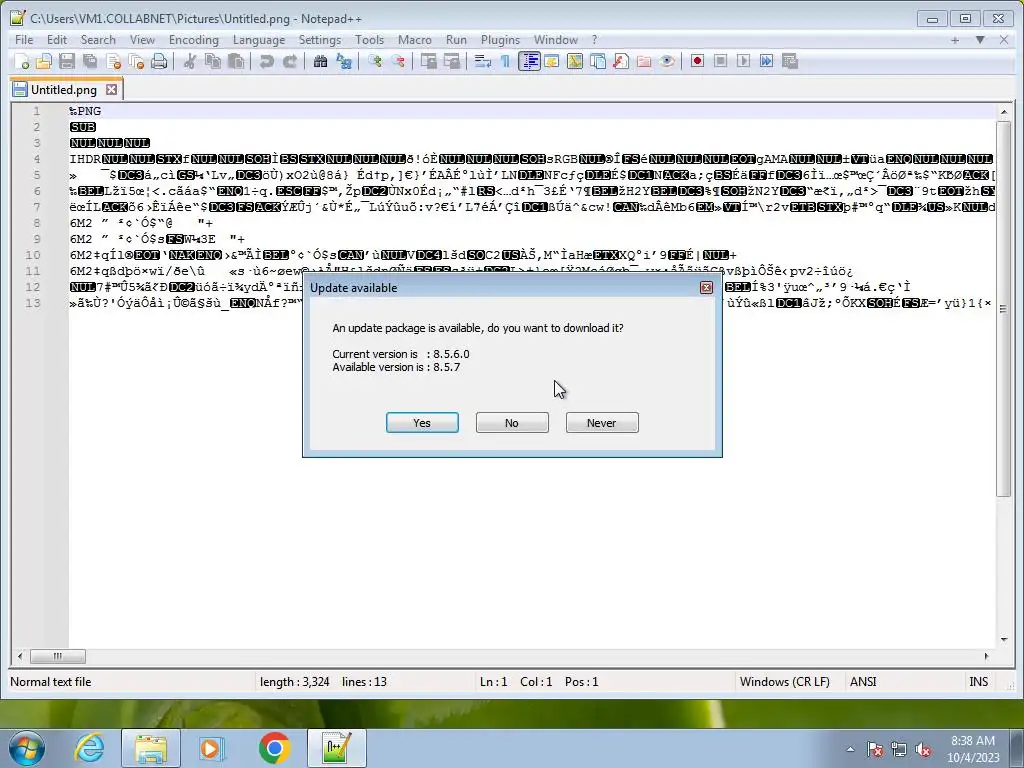Open the Edit menu
The image size is (1024, 768).
pyautogui.click(x=57, y=40)
